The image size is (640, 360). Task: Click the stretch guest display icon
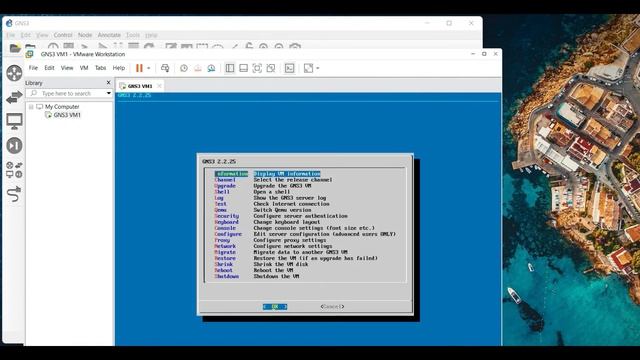pyautogui.click(x=308, y=68)
